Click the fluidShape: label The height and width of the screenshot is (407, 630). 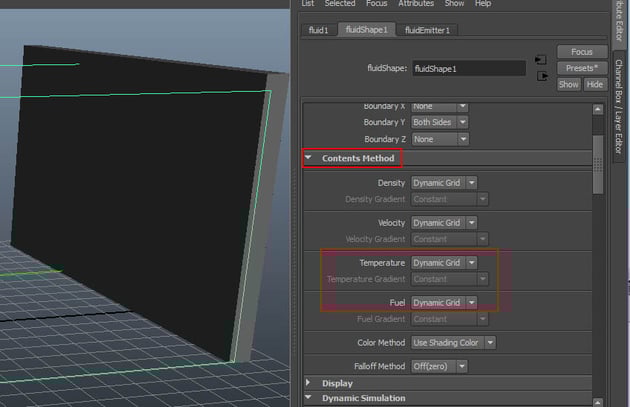tap(387, 68)
